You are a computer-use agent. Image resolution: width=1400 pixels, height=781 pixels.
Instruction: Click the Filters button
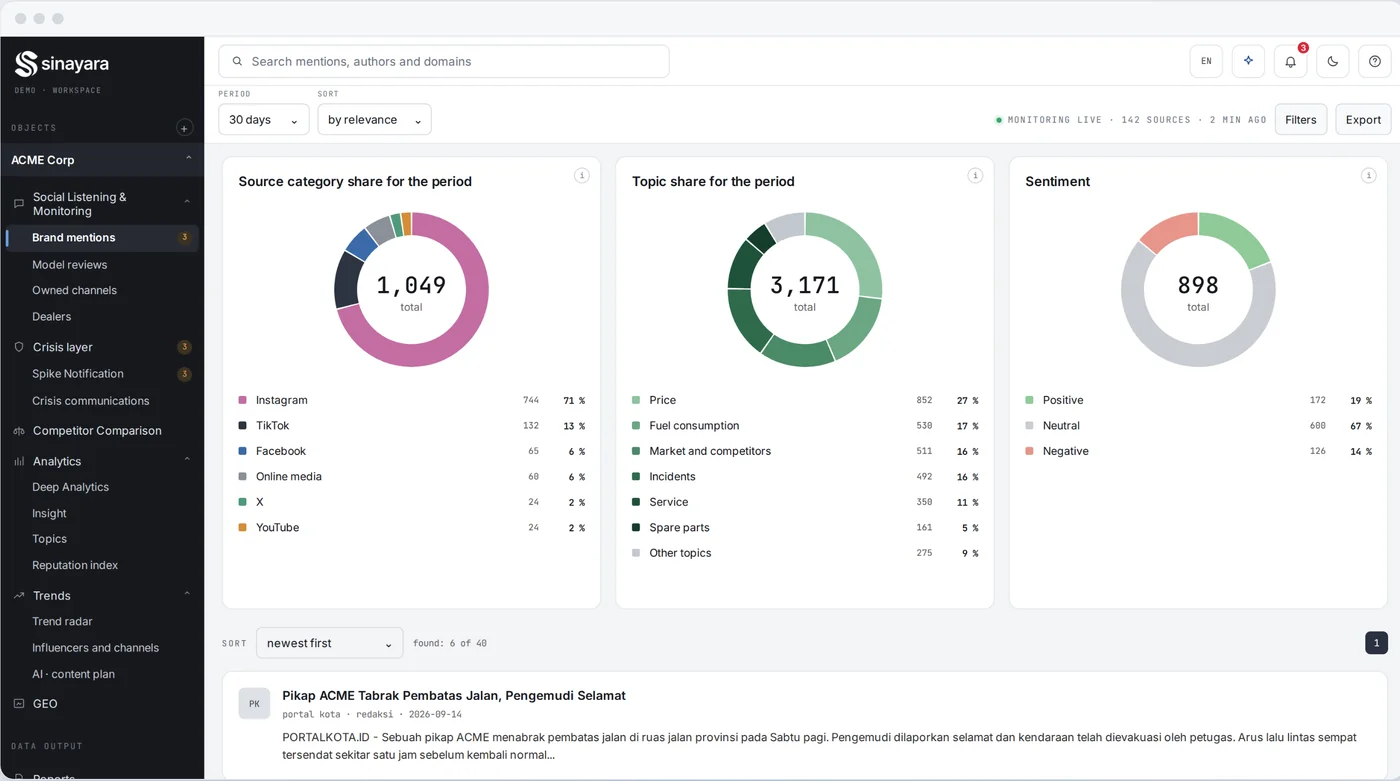[x=1301, y=119]
